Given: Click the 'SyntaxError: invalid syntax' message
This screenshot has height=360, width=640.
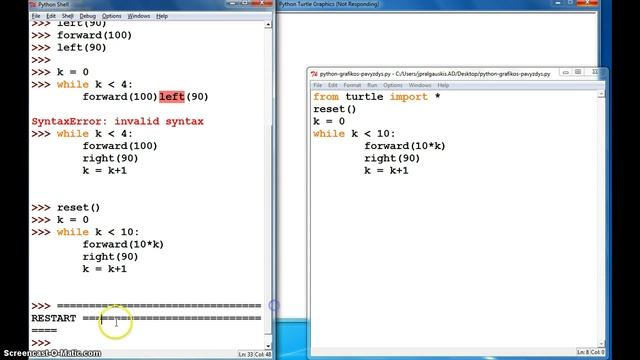Looking at the screenshot, I should [x=118, y=121].
